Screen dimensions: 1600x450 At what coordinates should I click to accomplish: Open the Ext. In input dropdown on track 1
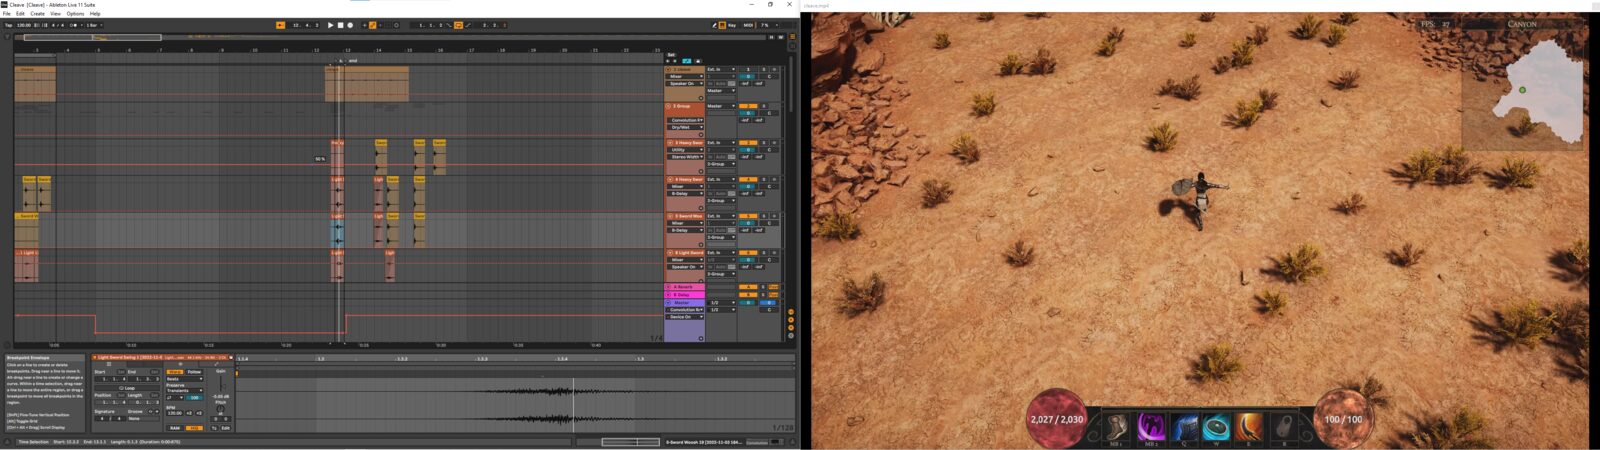(721, 70)
